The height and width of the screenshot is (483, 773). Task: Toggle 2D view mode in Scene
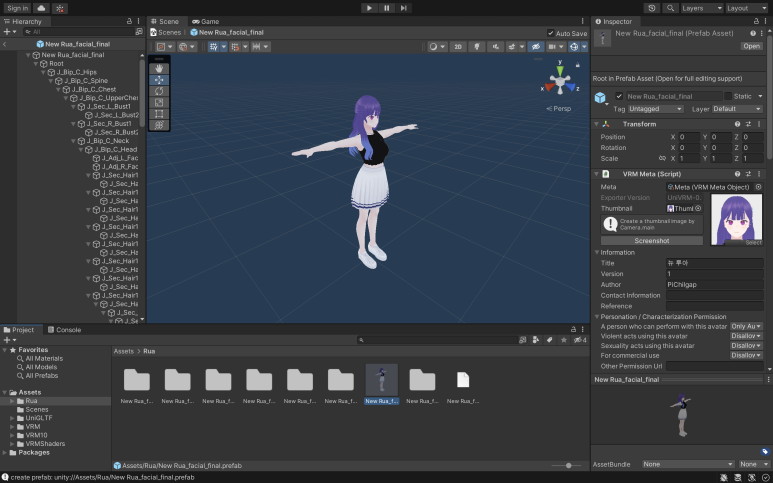pos(458,46)
